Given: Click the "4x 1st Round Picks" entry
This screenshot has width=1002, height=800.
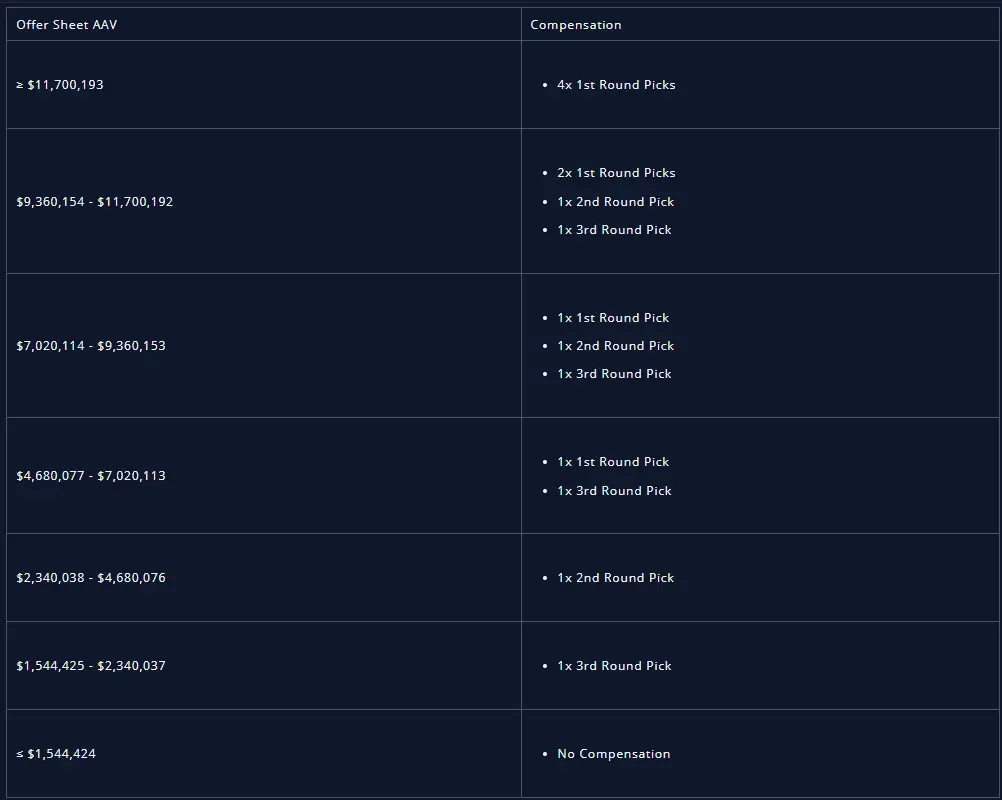Looking at the screenshot, I should point(616,85).
